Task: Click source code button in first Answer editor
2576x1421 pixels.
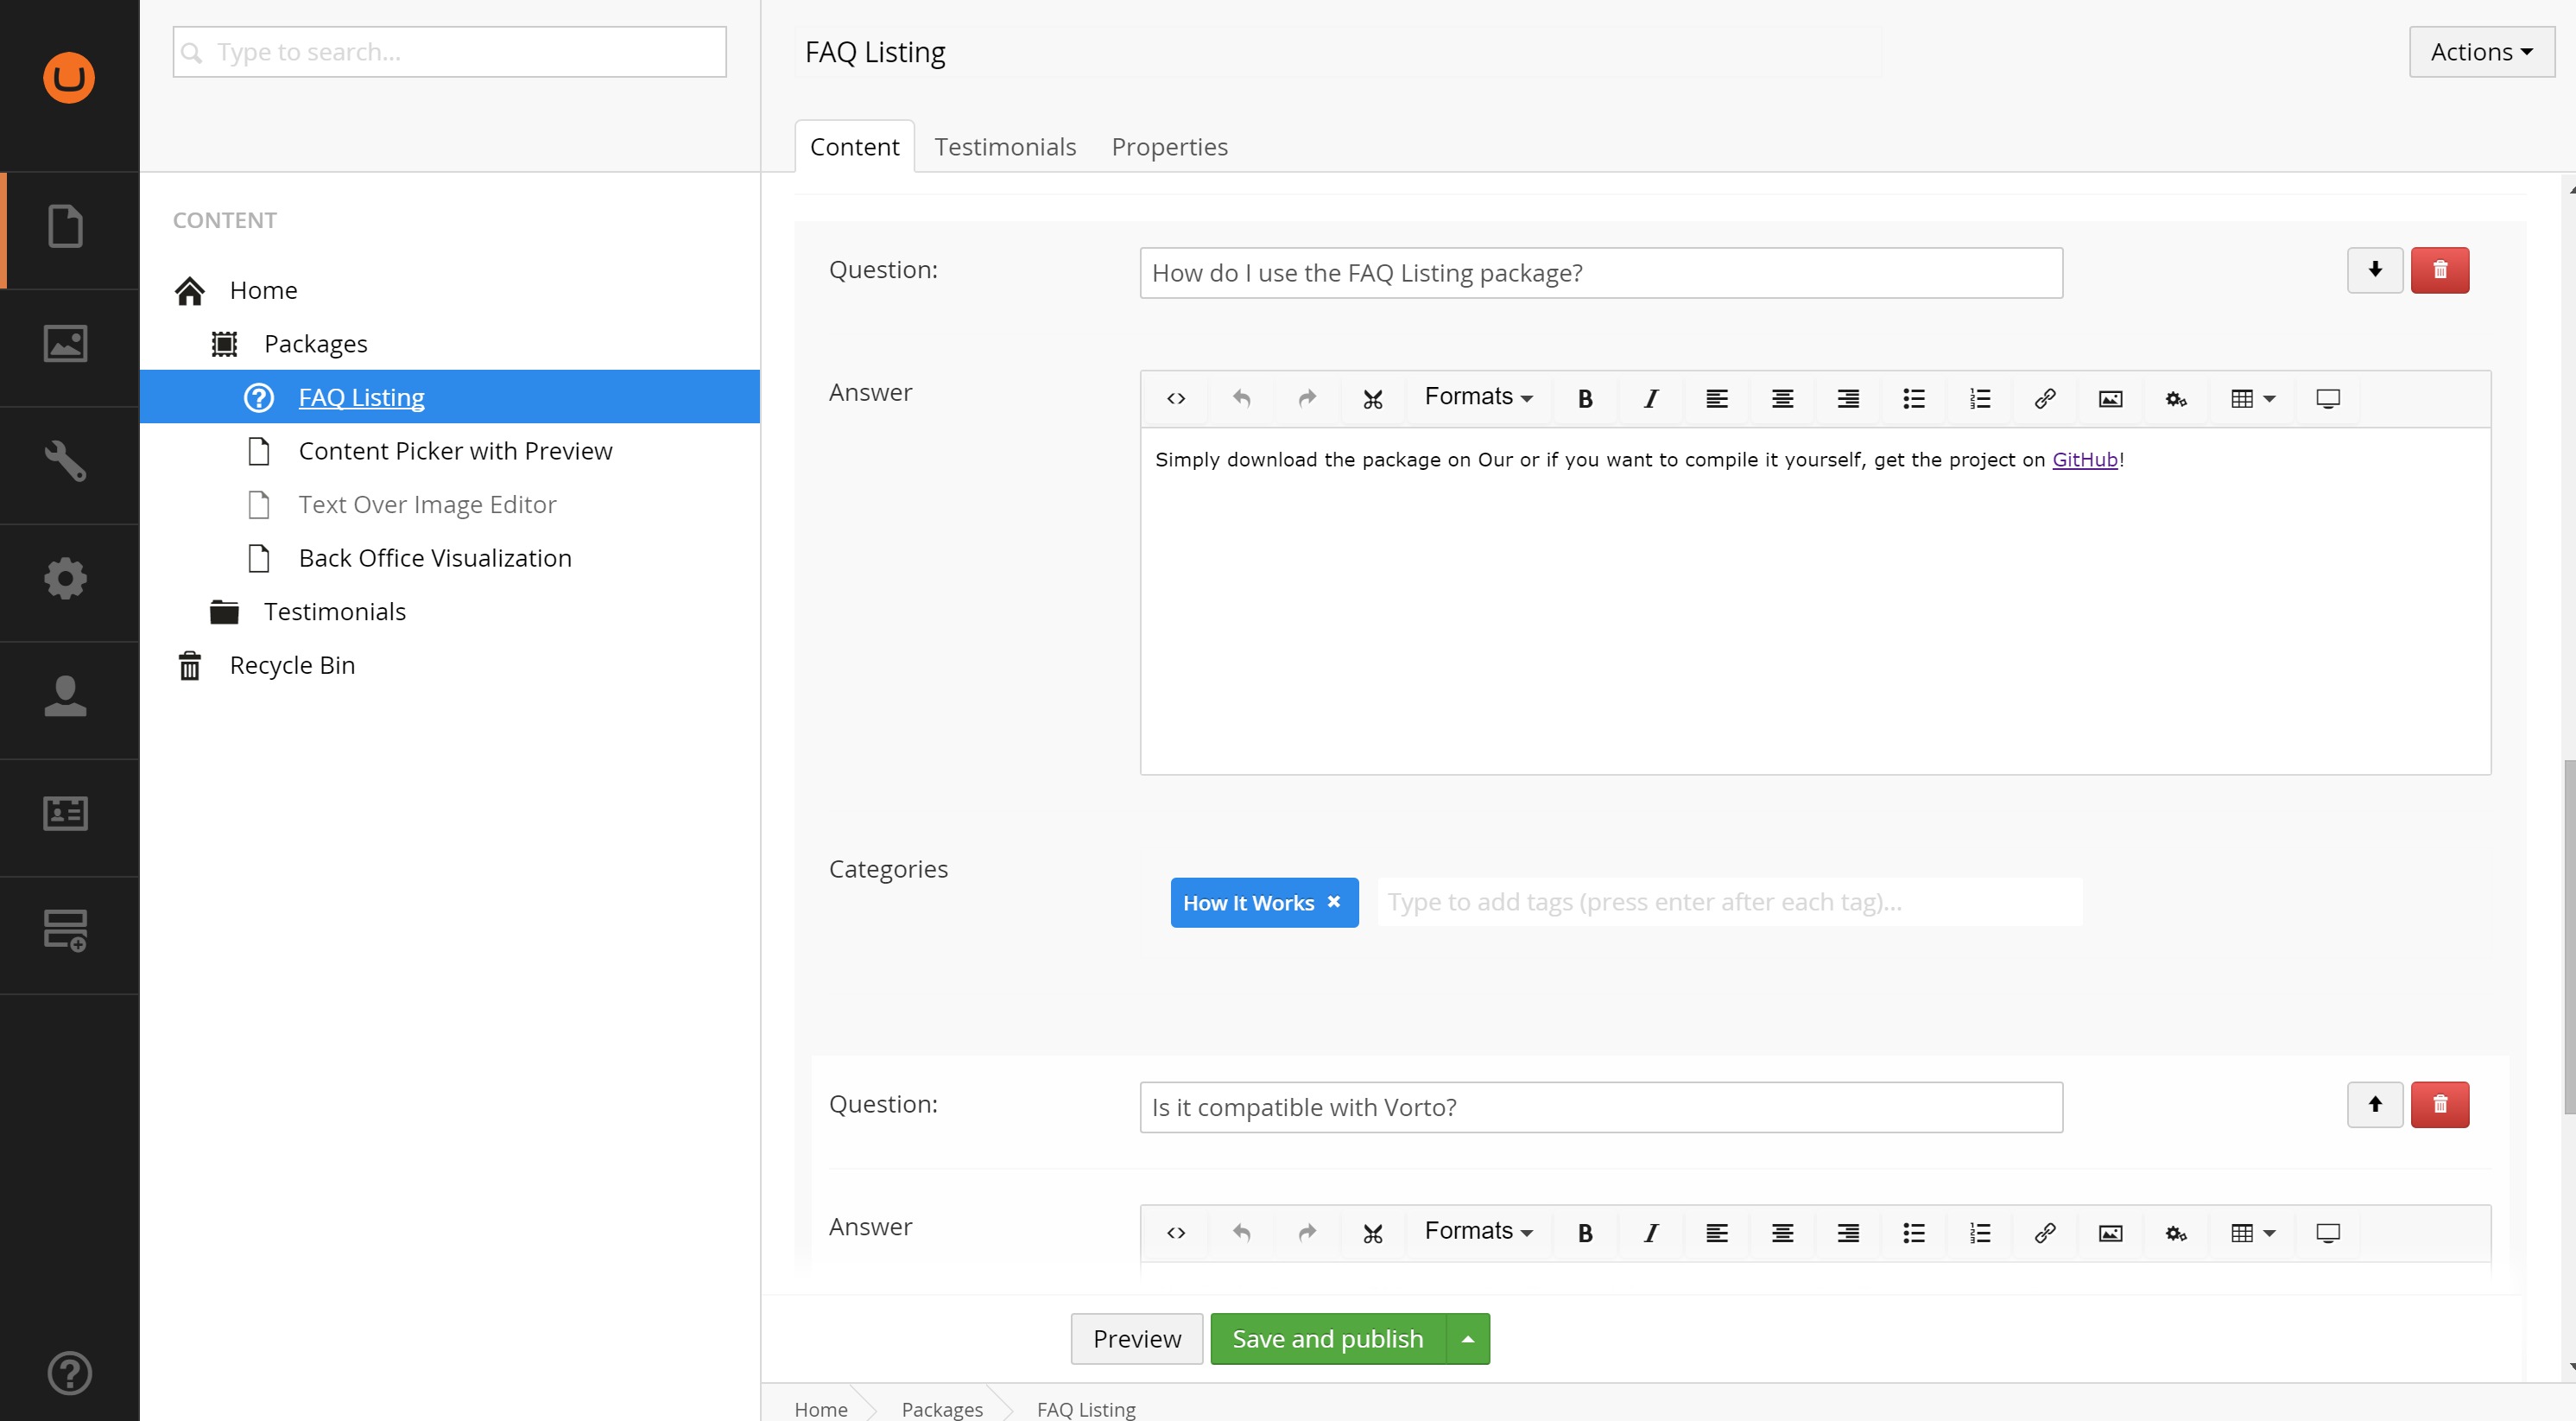Action: [1176, 399]
